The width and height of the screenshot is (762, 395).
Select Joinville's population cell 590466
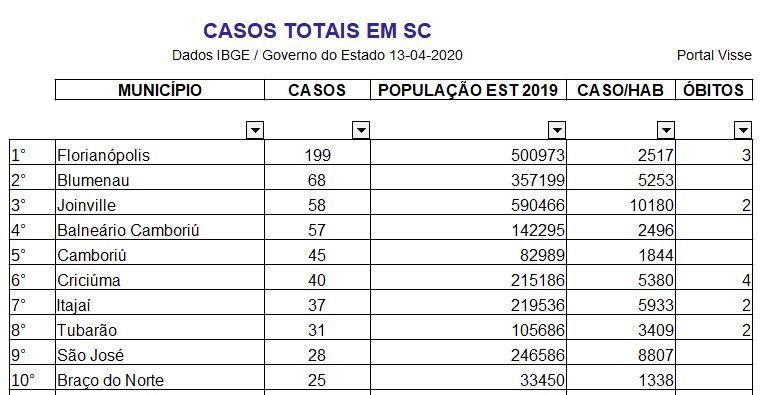tap(468, 203)
